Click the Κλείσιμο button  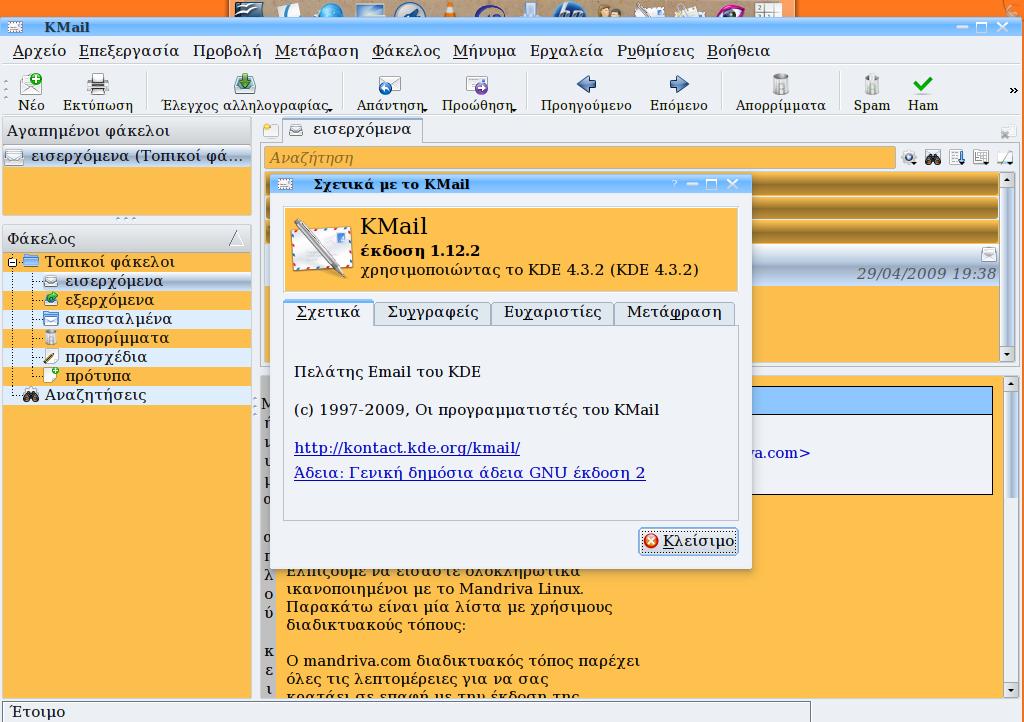688,541
